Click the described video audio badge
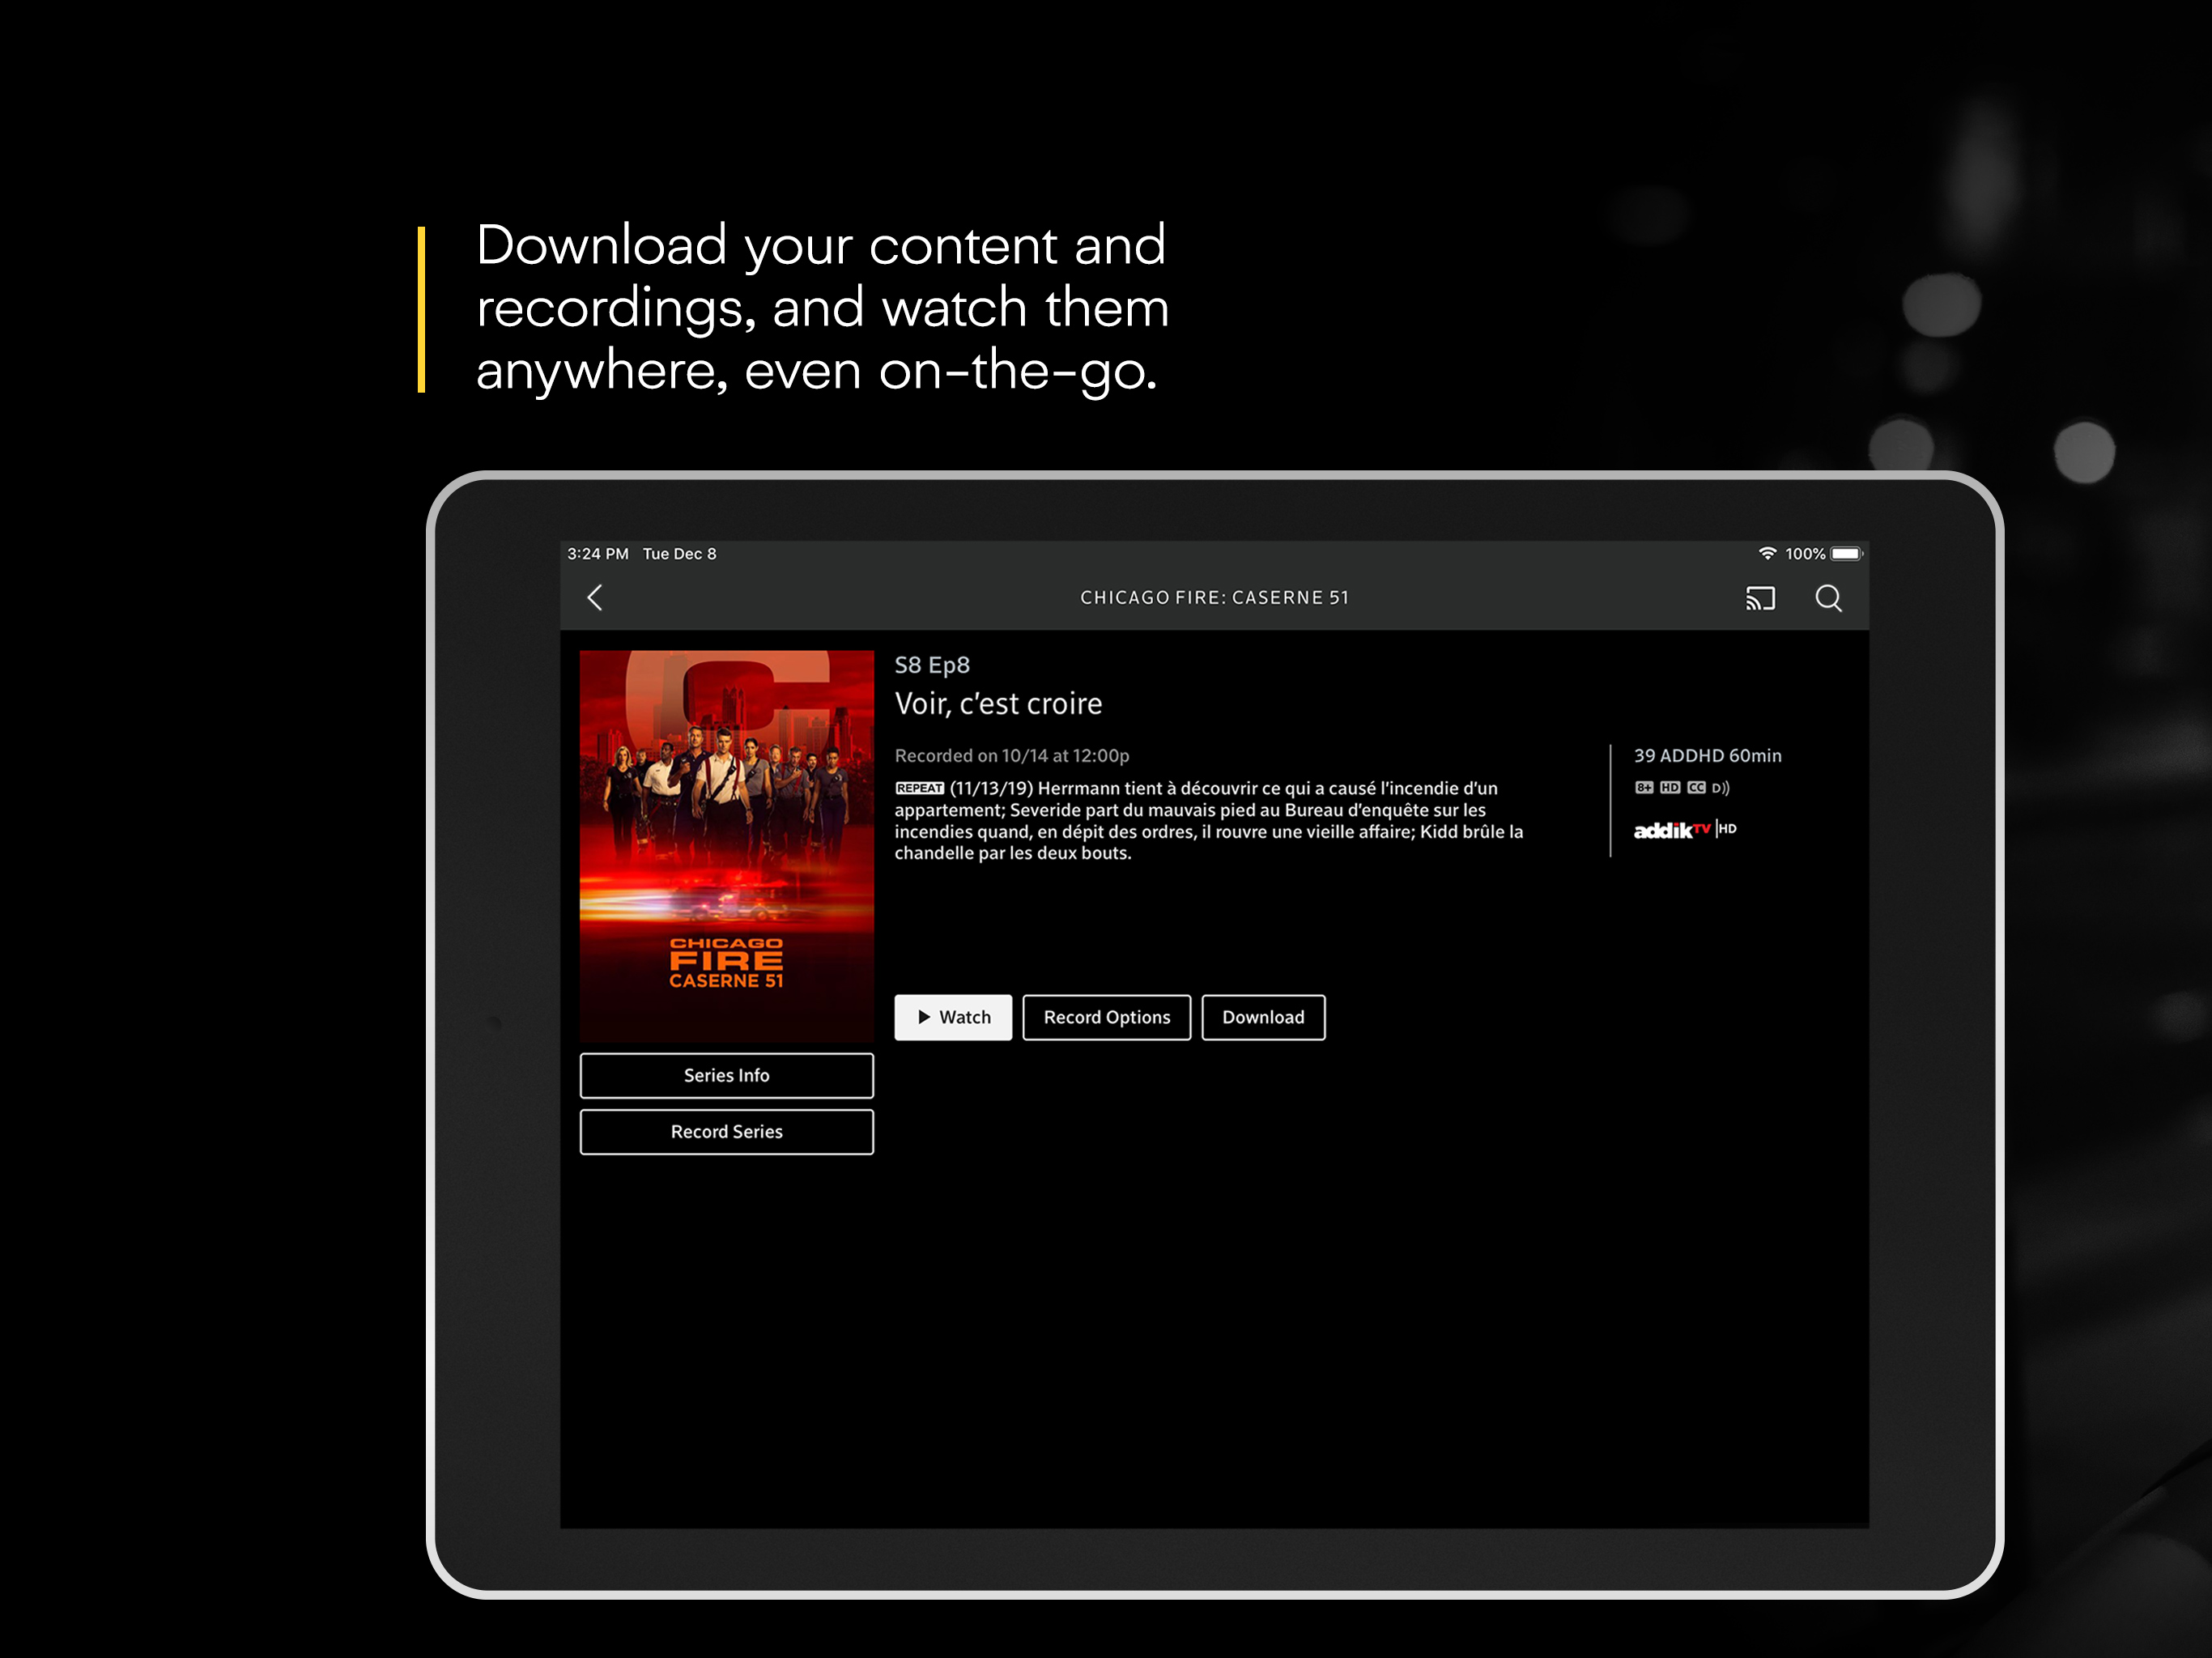Screen dimensions: 2212x1658 click(x=1720, y=787)
